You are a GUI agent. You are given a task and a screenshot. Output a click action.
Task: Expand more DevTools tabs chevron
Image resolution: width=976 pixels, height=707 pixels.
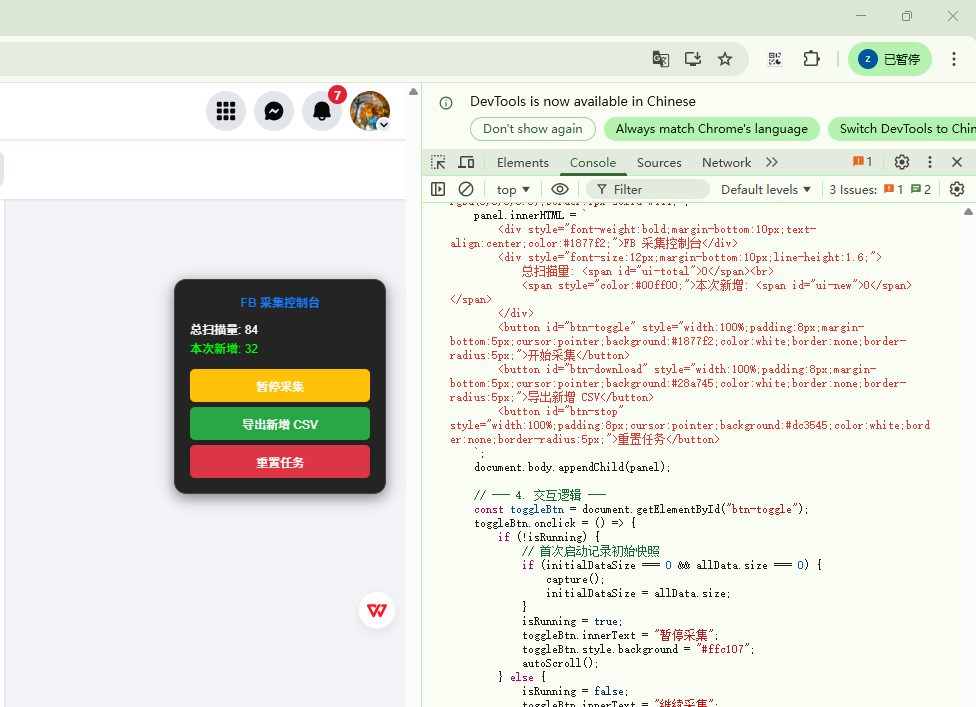tap(772, 162)
